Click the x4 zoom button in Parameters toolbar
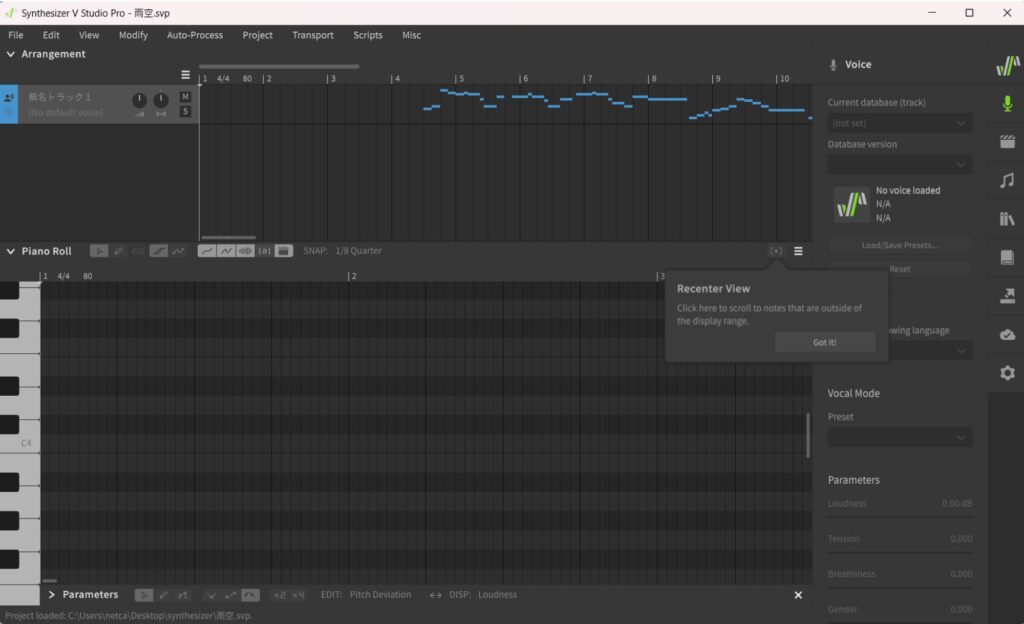The image size is (1024, 624). [x=298, y=595]
